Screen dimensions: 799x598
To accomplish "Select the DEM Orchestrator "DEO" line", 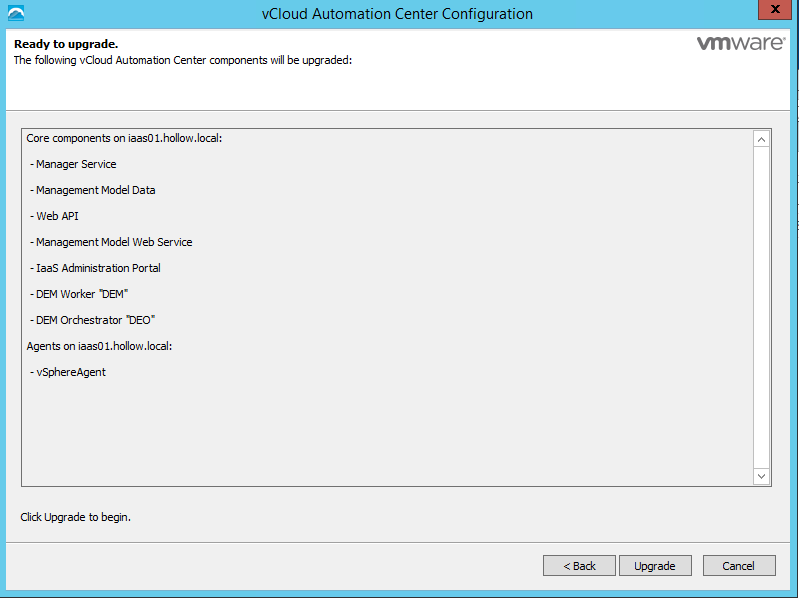I will (x=95, y=320).
